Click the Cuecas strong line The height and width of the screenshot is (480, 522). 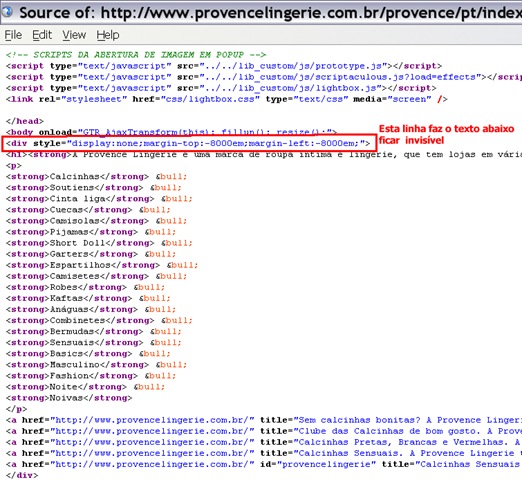pos(88,210)
